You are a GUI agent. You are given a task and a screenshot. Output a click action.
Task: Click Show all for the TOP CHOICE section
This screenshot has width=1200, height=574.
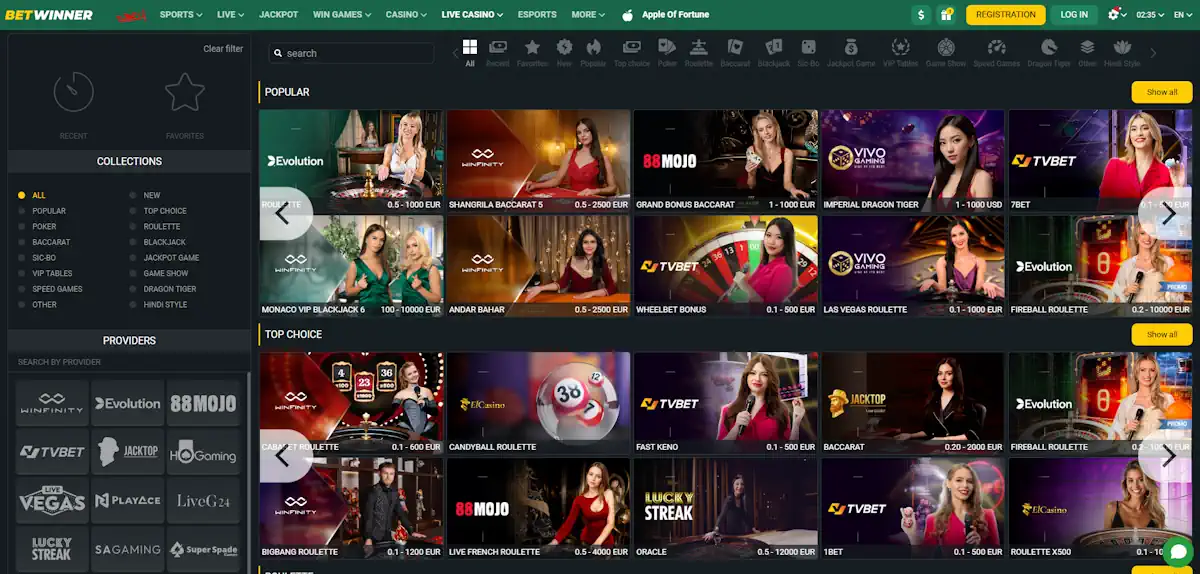tap(1162, 334)
